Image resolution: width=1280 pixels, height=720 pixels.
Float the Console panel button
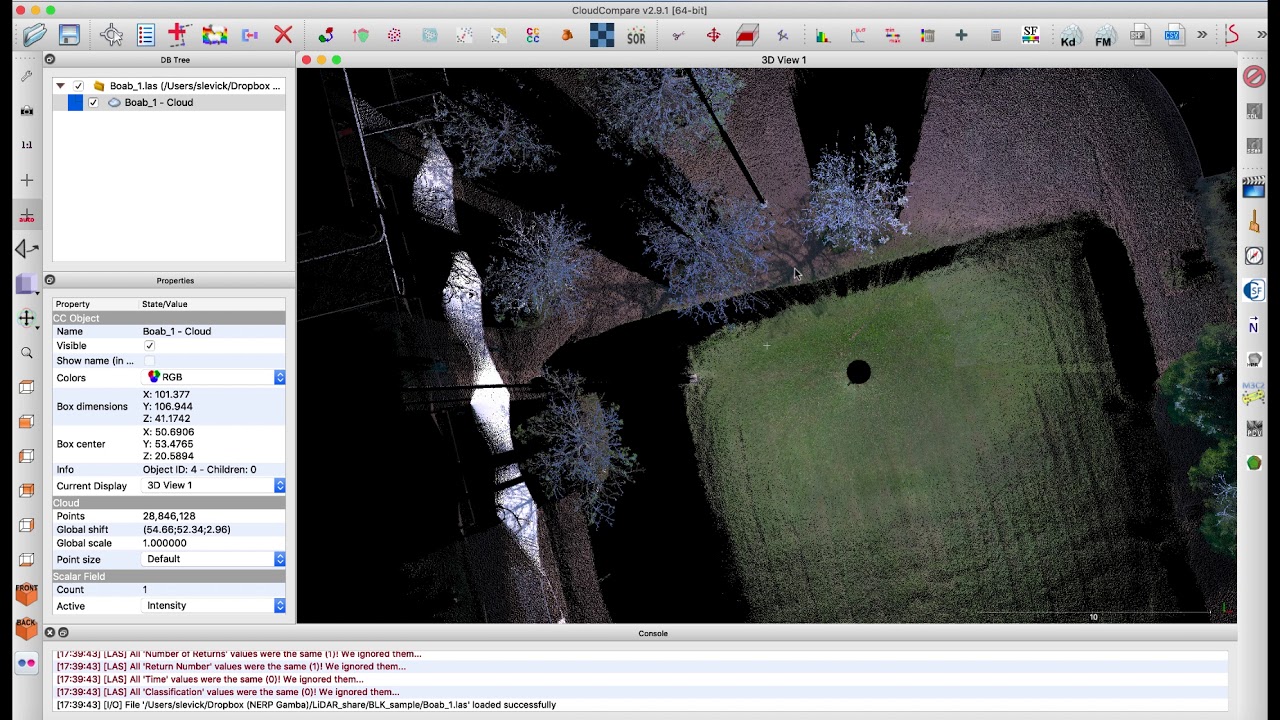pos(63,633)
